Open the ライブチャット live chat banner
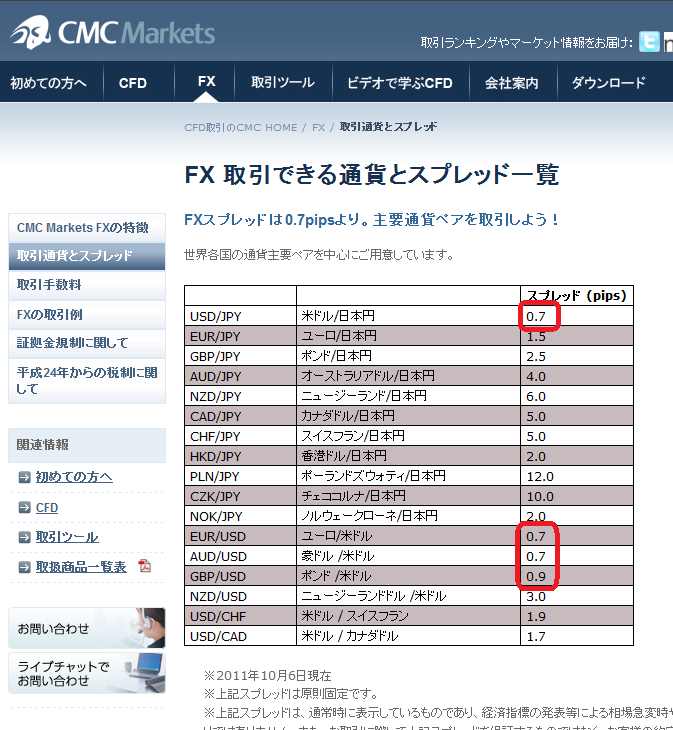 [x=86, y=673]
